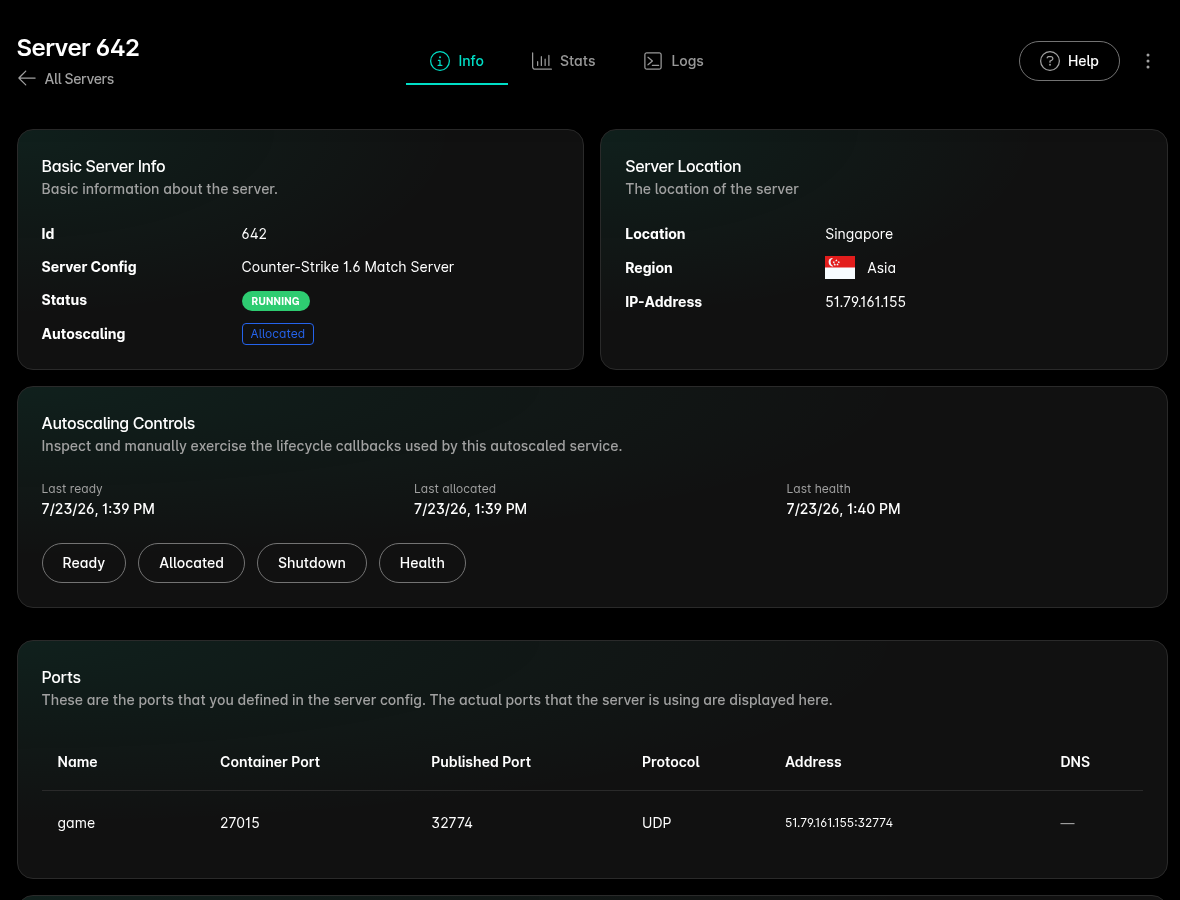The image size is (1180, 900).
Task: Click the Address column header
Action: pos(813,762)
